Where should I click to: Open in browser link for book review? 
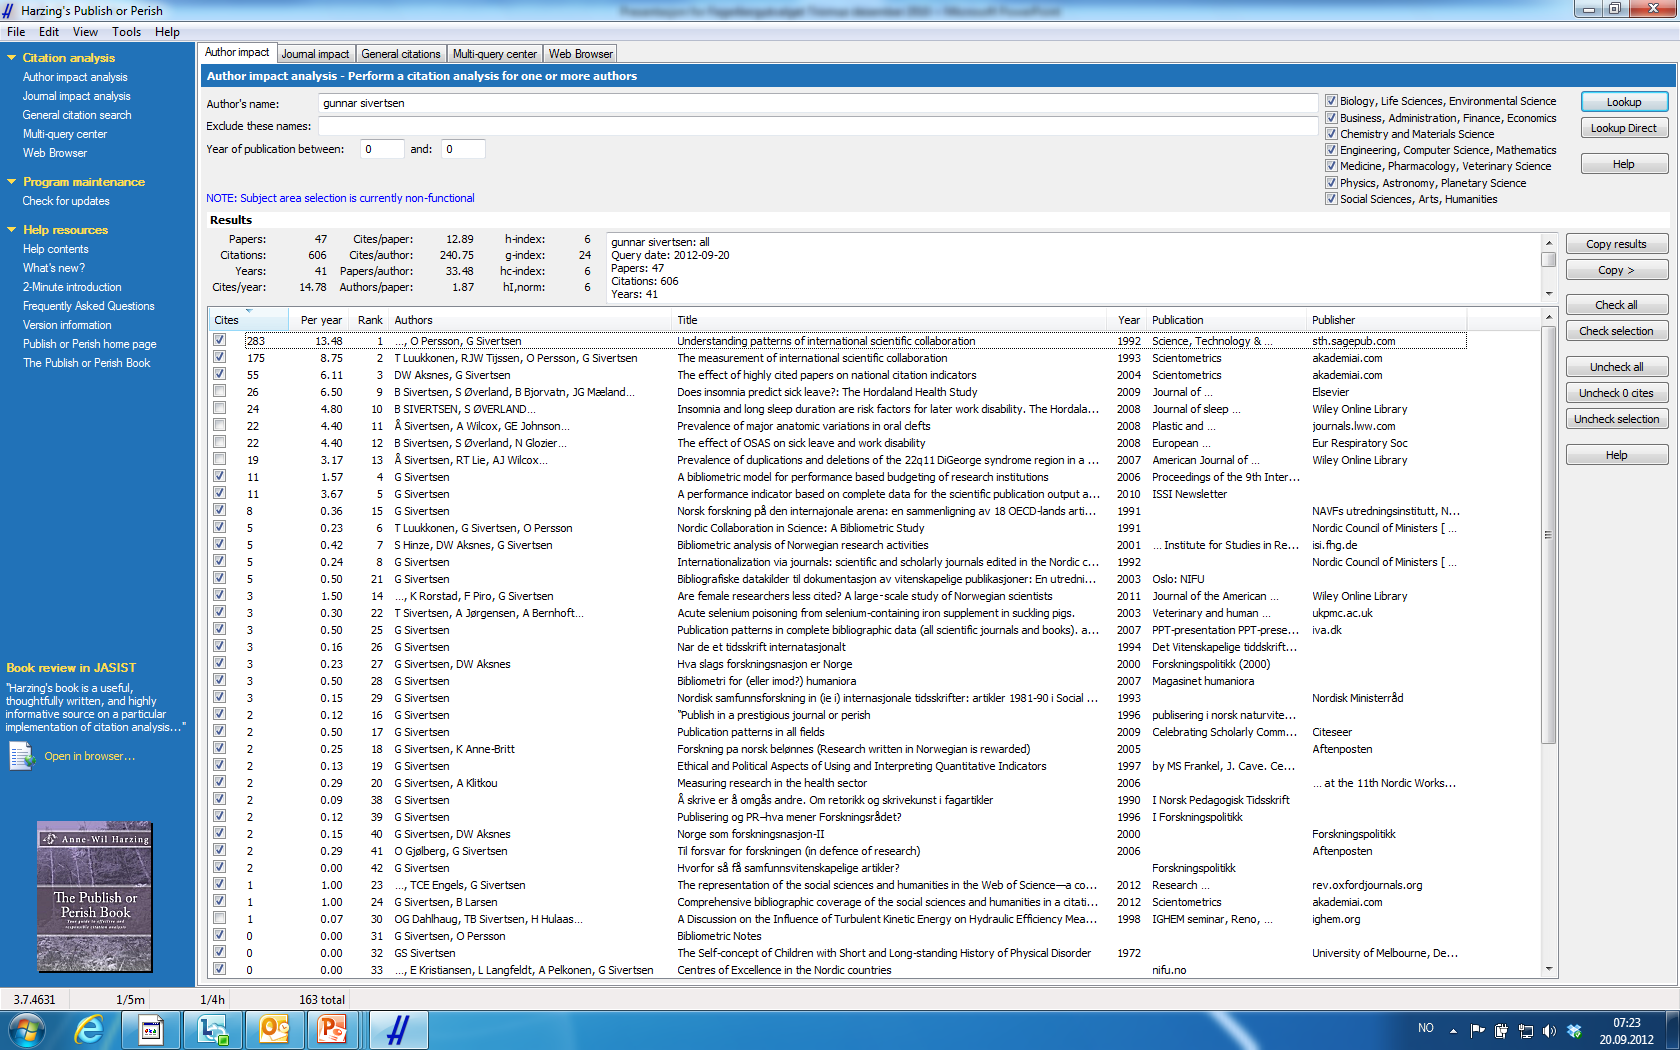click(89, 756)
